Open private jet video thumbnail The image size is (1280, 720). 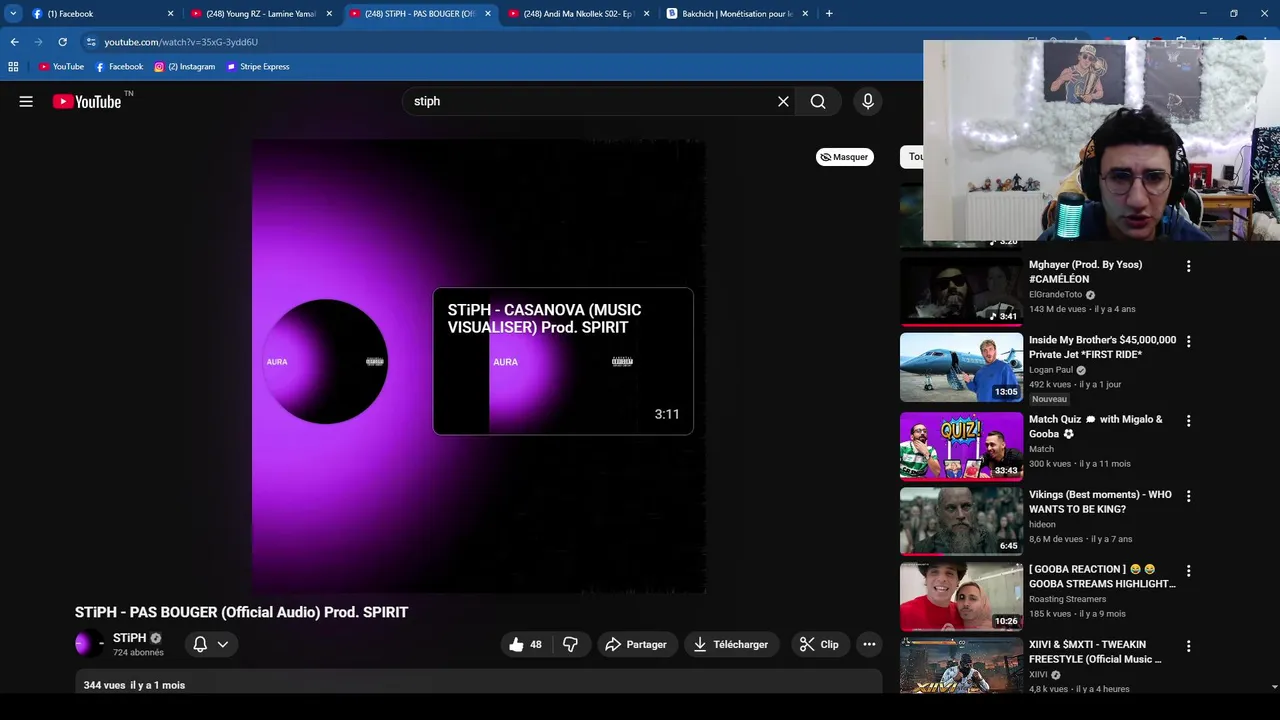(961, 367)
